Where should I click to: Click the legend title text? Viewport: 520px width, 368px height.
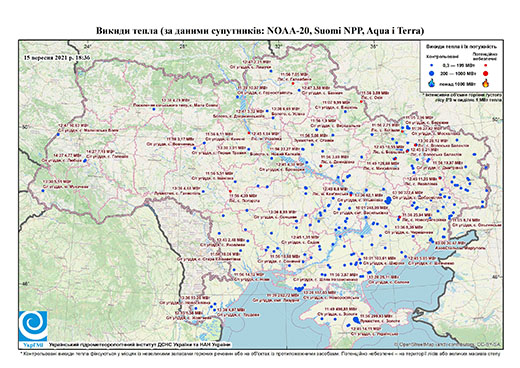point(461,47)
